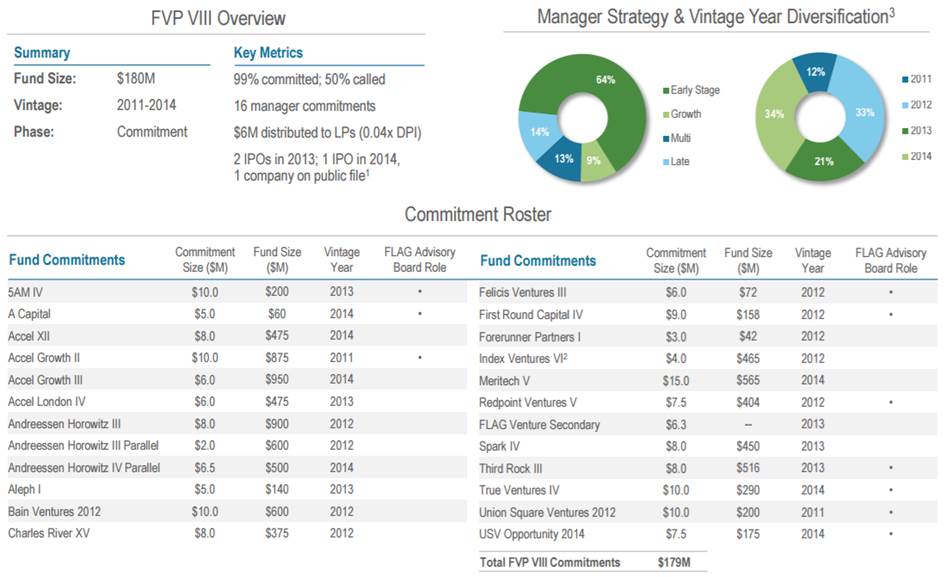
Task: Click the "Meritech V" fund name
Action: pyautogui.click(x=504, y=381)
